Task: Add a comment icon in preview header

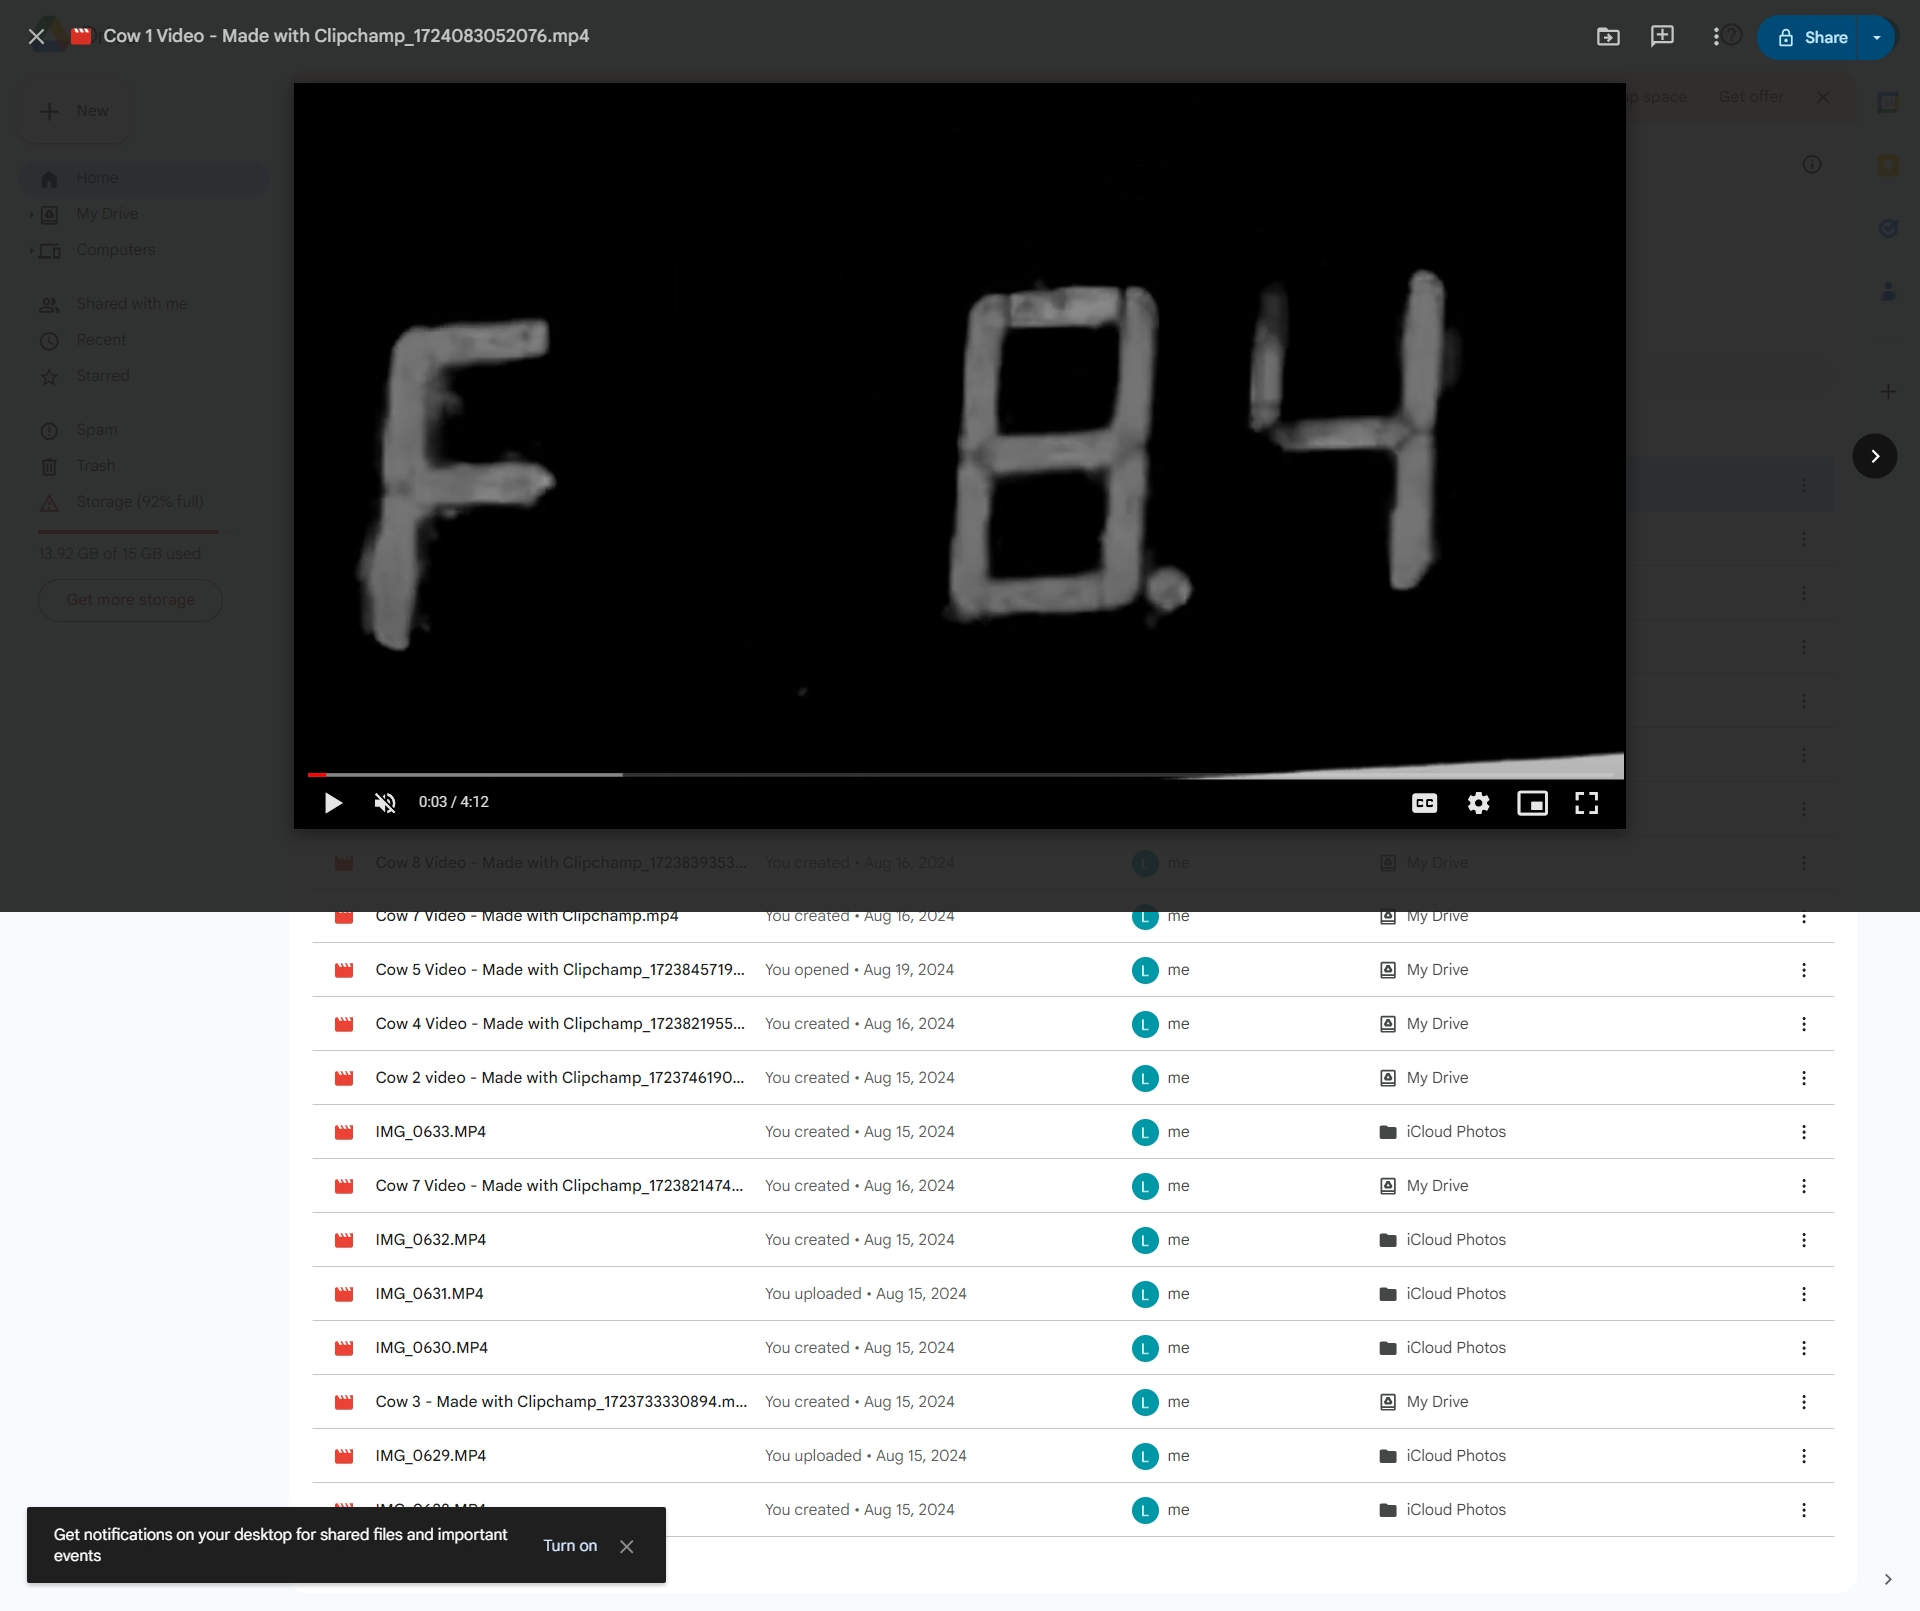Action: point(1662,37)
